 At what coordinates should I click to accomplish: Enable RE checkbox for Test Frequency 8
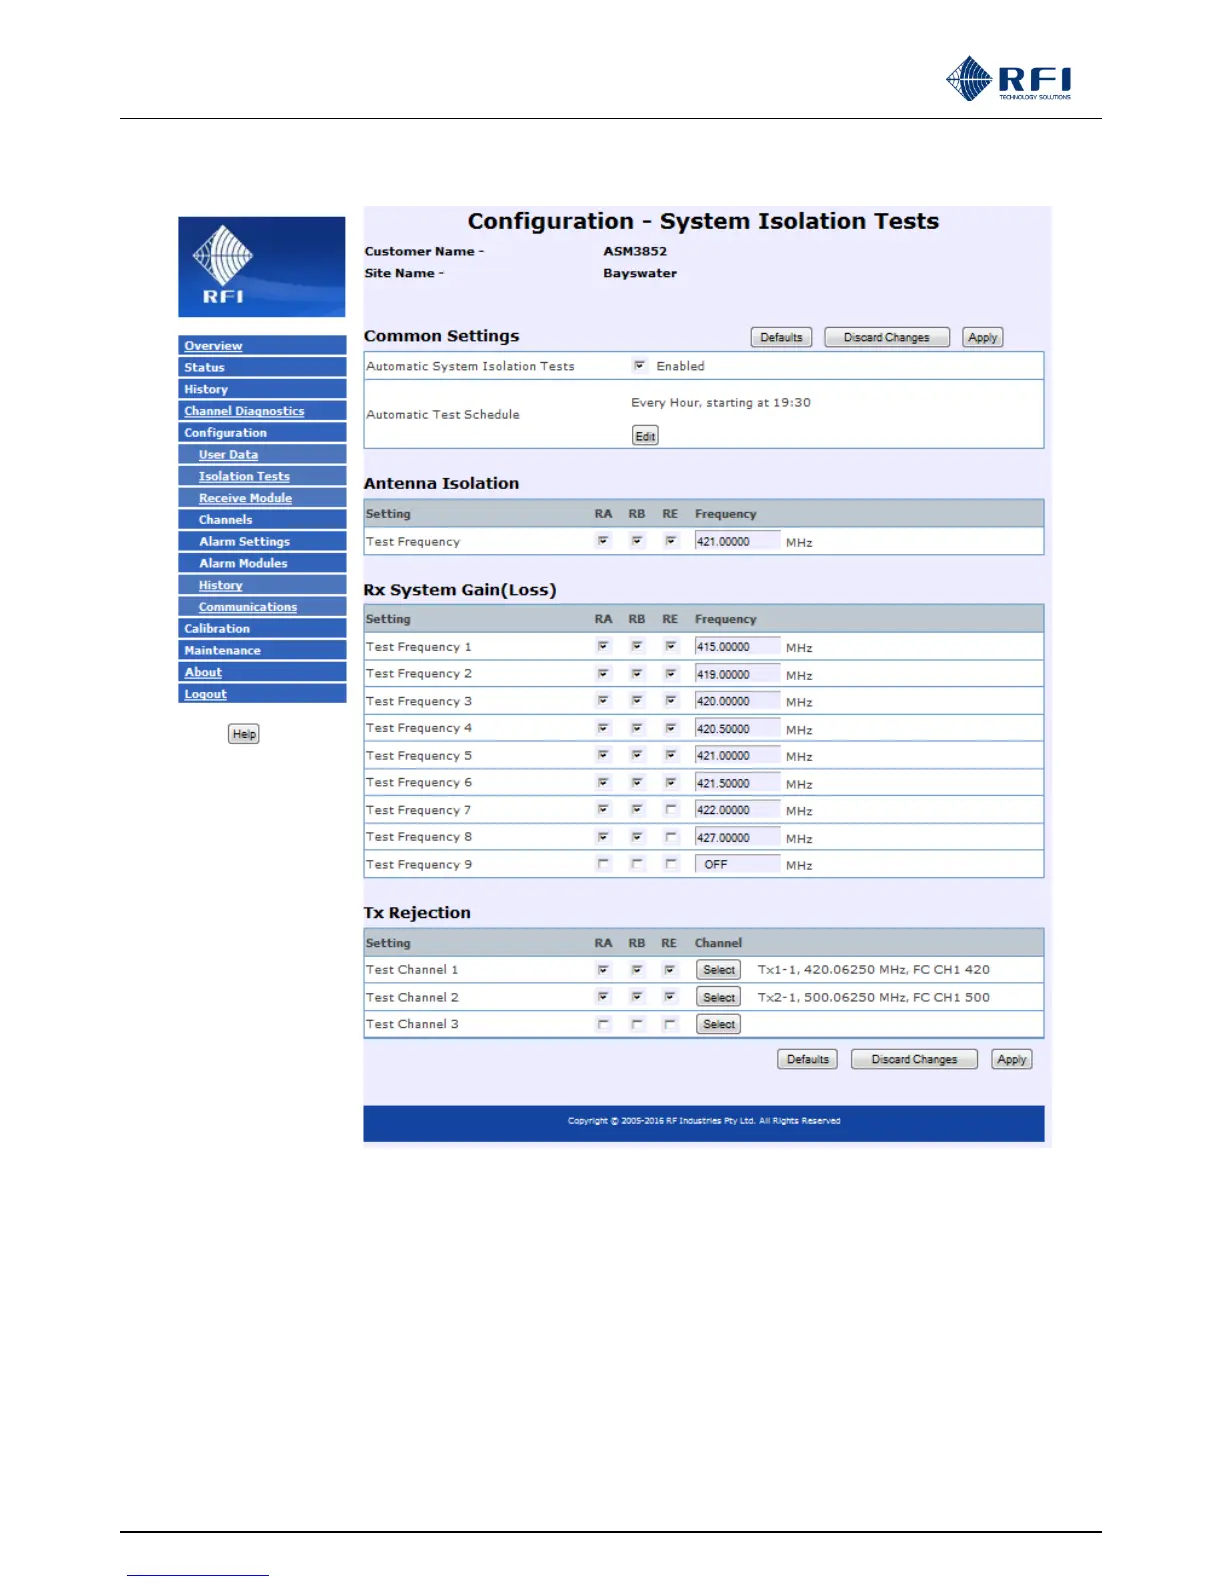point(671,836)
